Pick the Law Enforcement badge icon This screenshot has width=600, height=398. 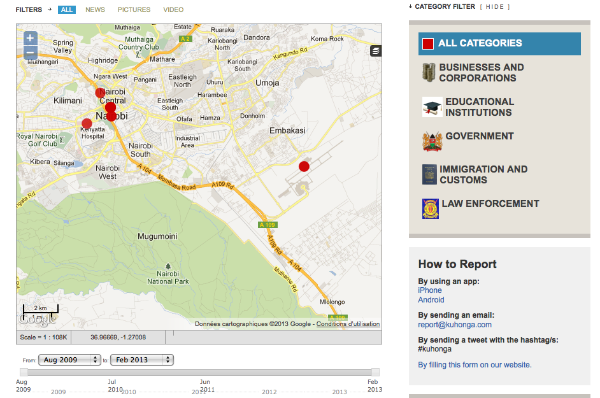(430, 209)
